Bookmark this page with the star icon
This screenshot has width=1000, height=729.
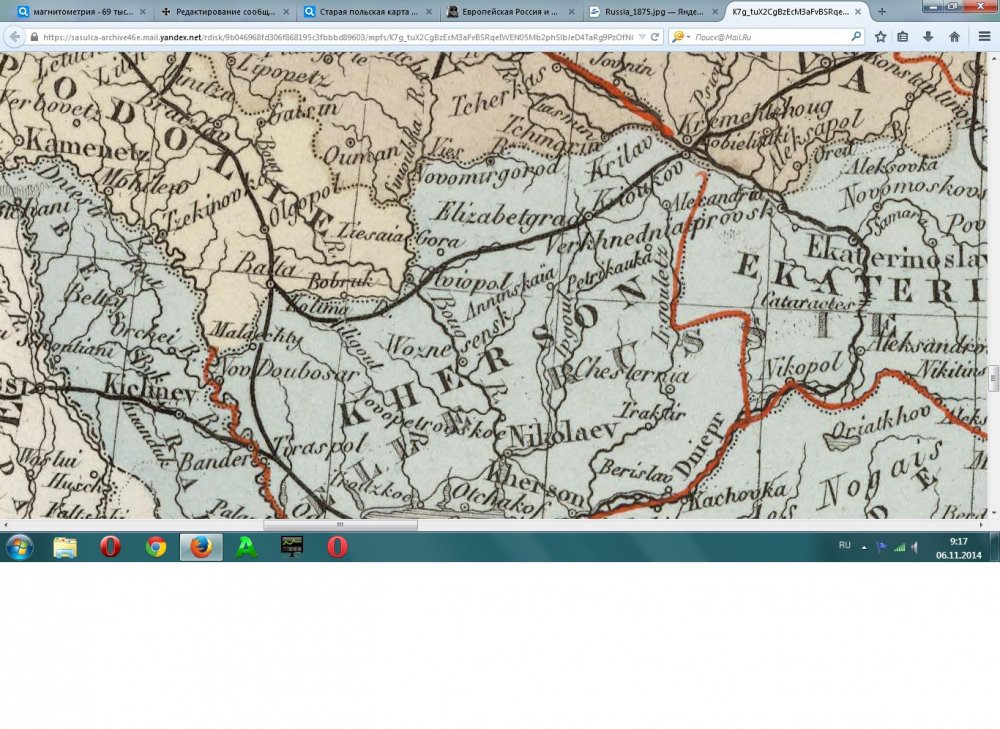pyautogui.click(x=881, y=37)
